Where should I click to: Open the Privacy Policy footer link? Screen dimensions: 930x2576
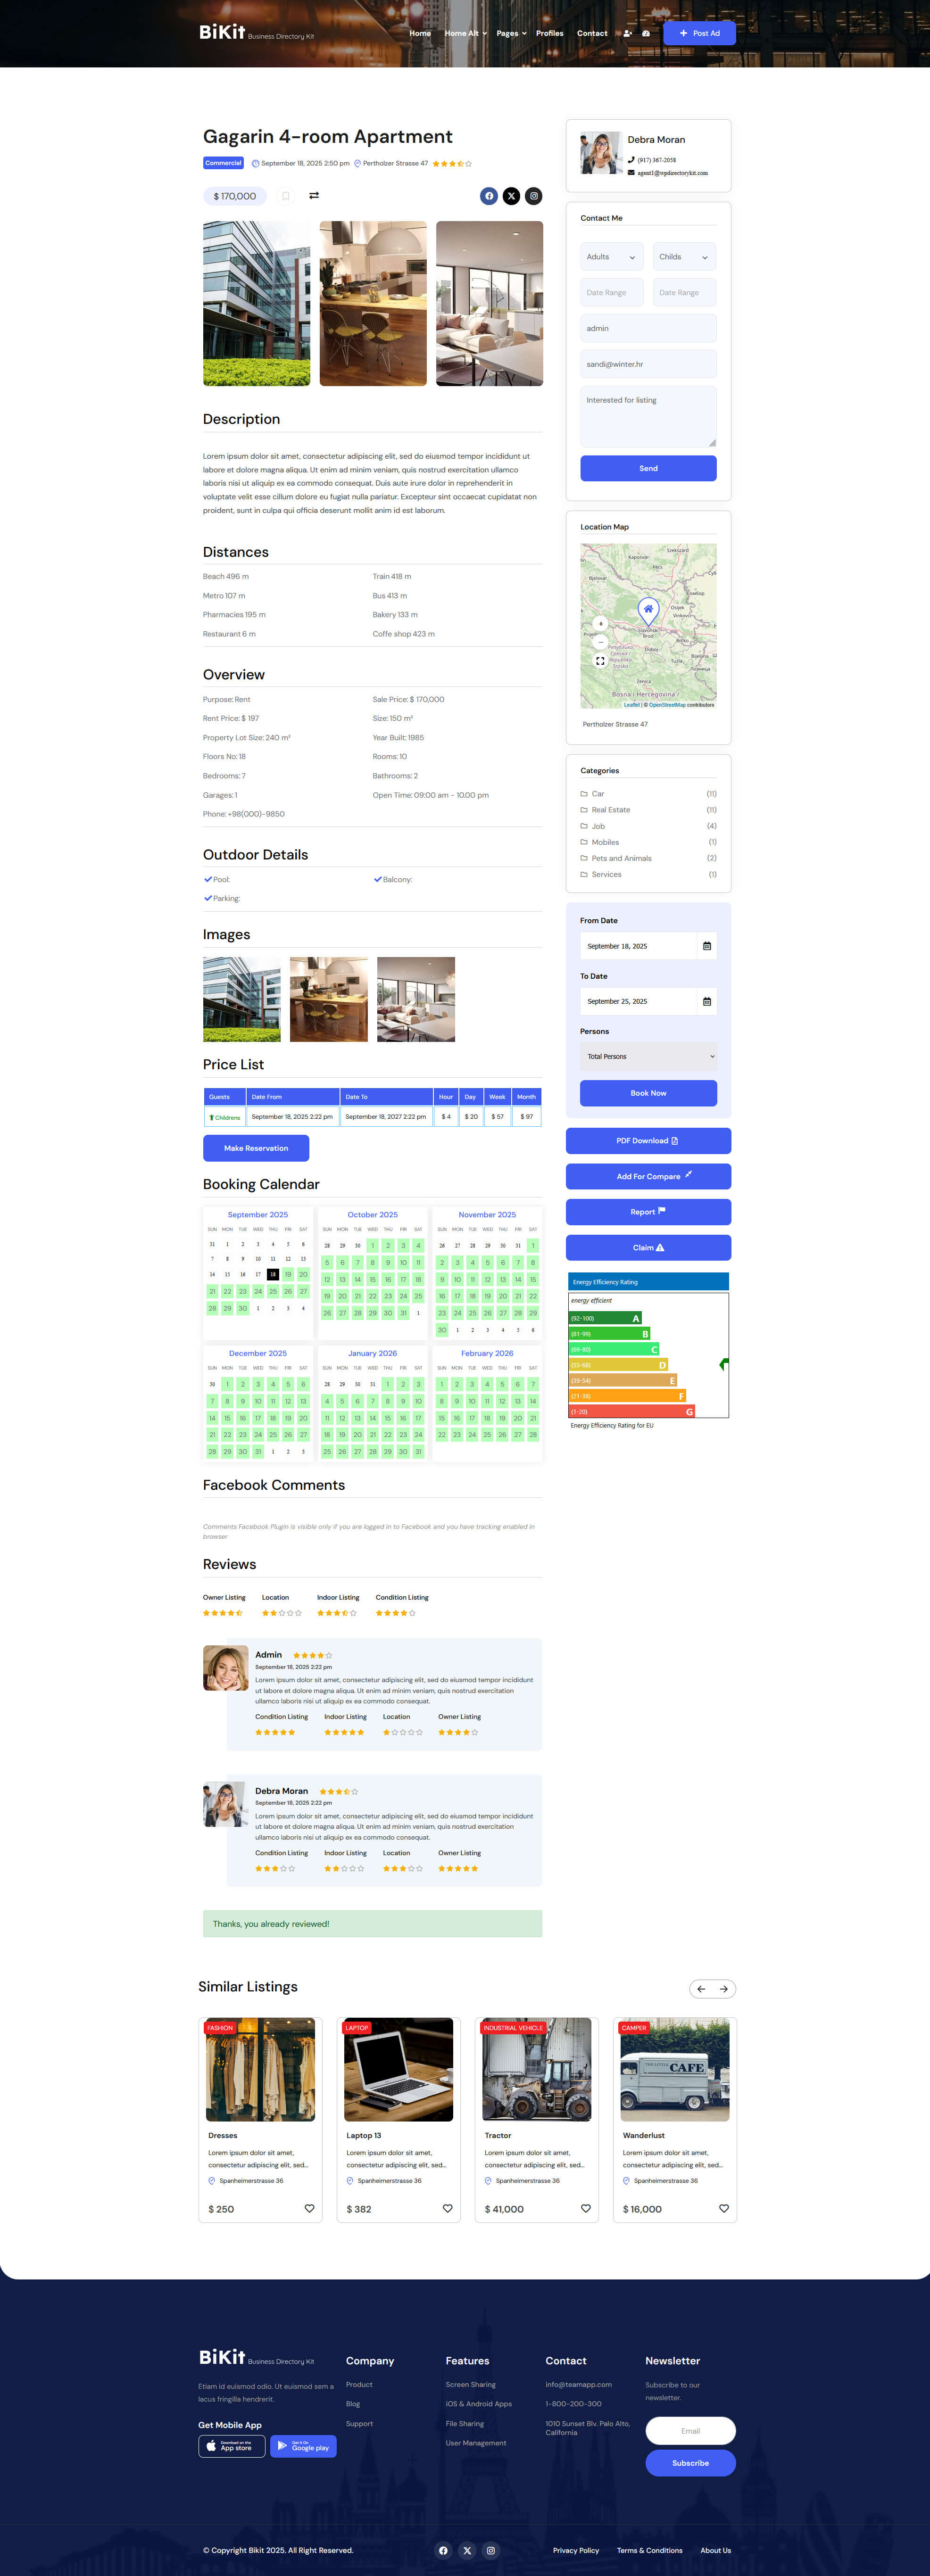(x=576, y=2550)
